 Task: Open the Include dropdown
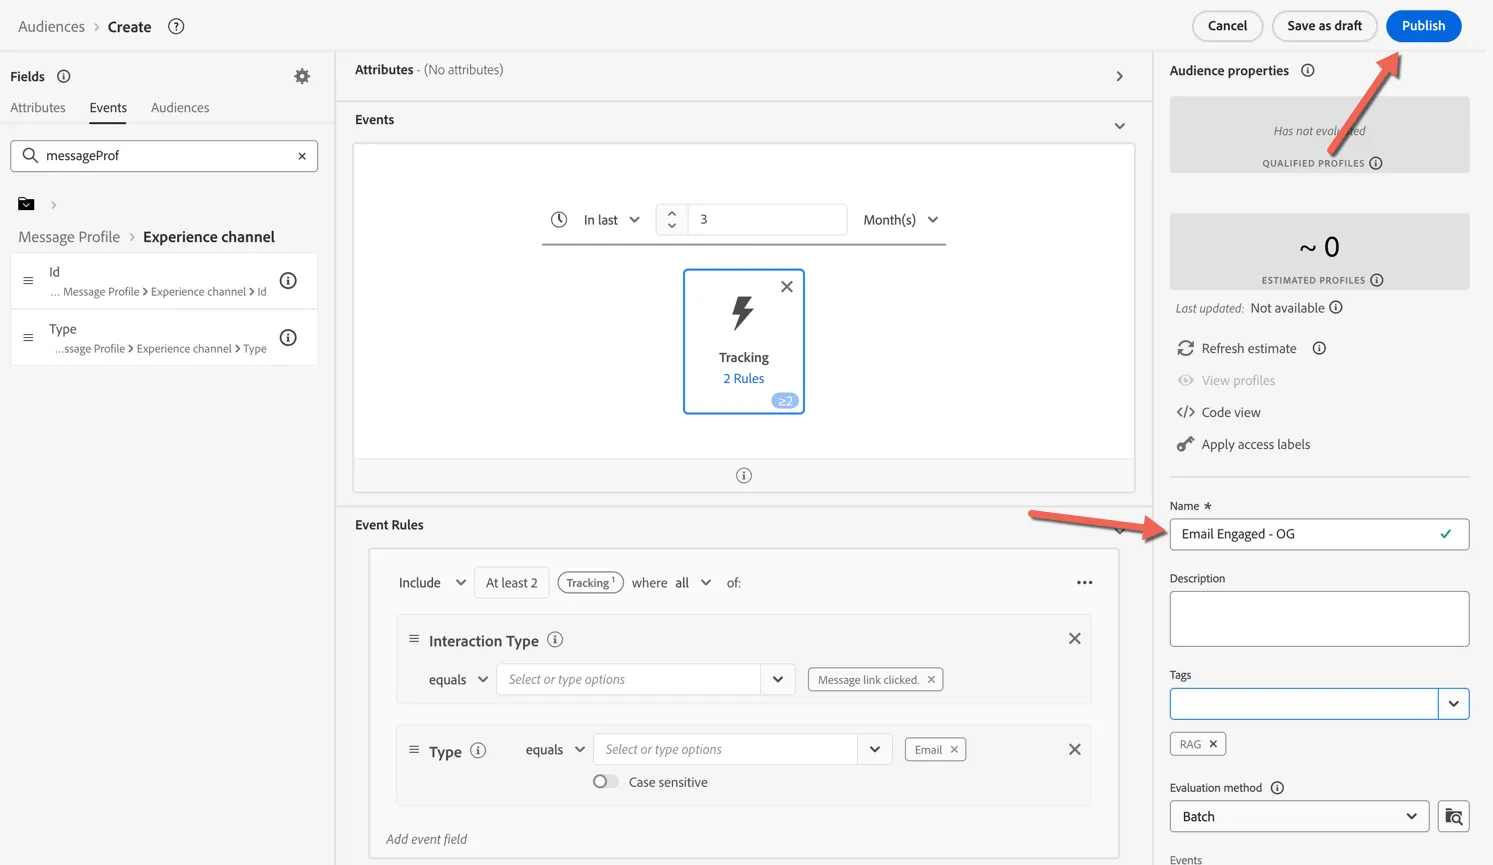[432, 583]
